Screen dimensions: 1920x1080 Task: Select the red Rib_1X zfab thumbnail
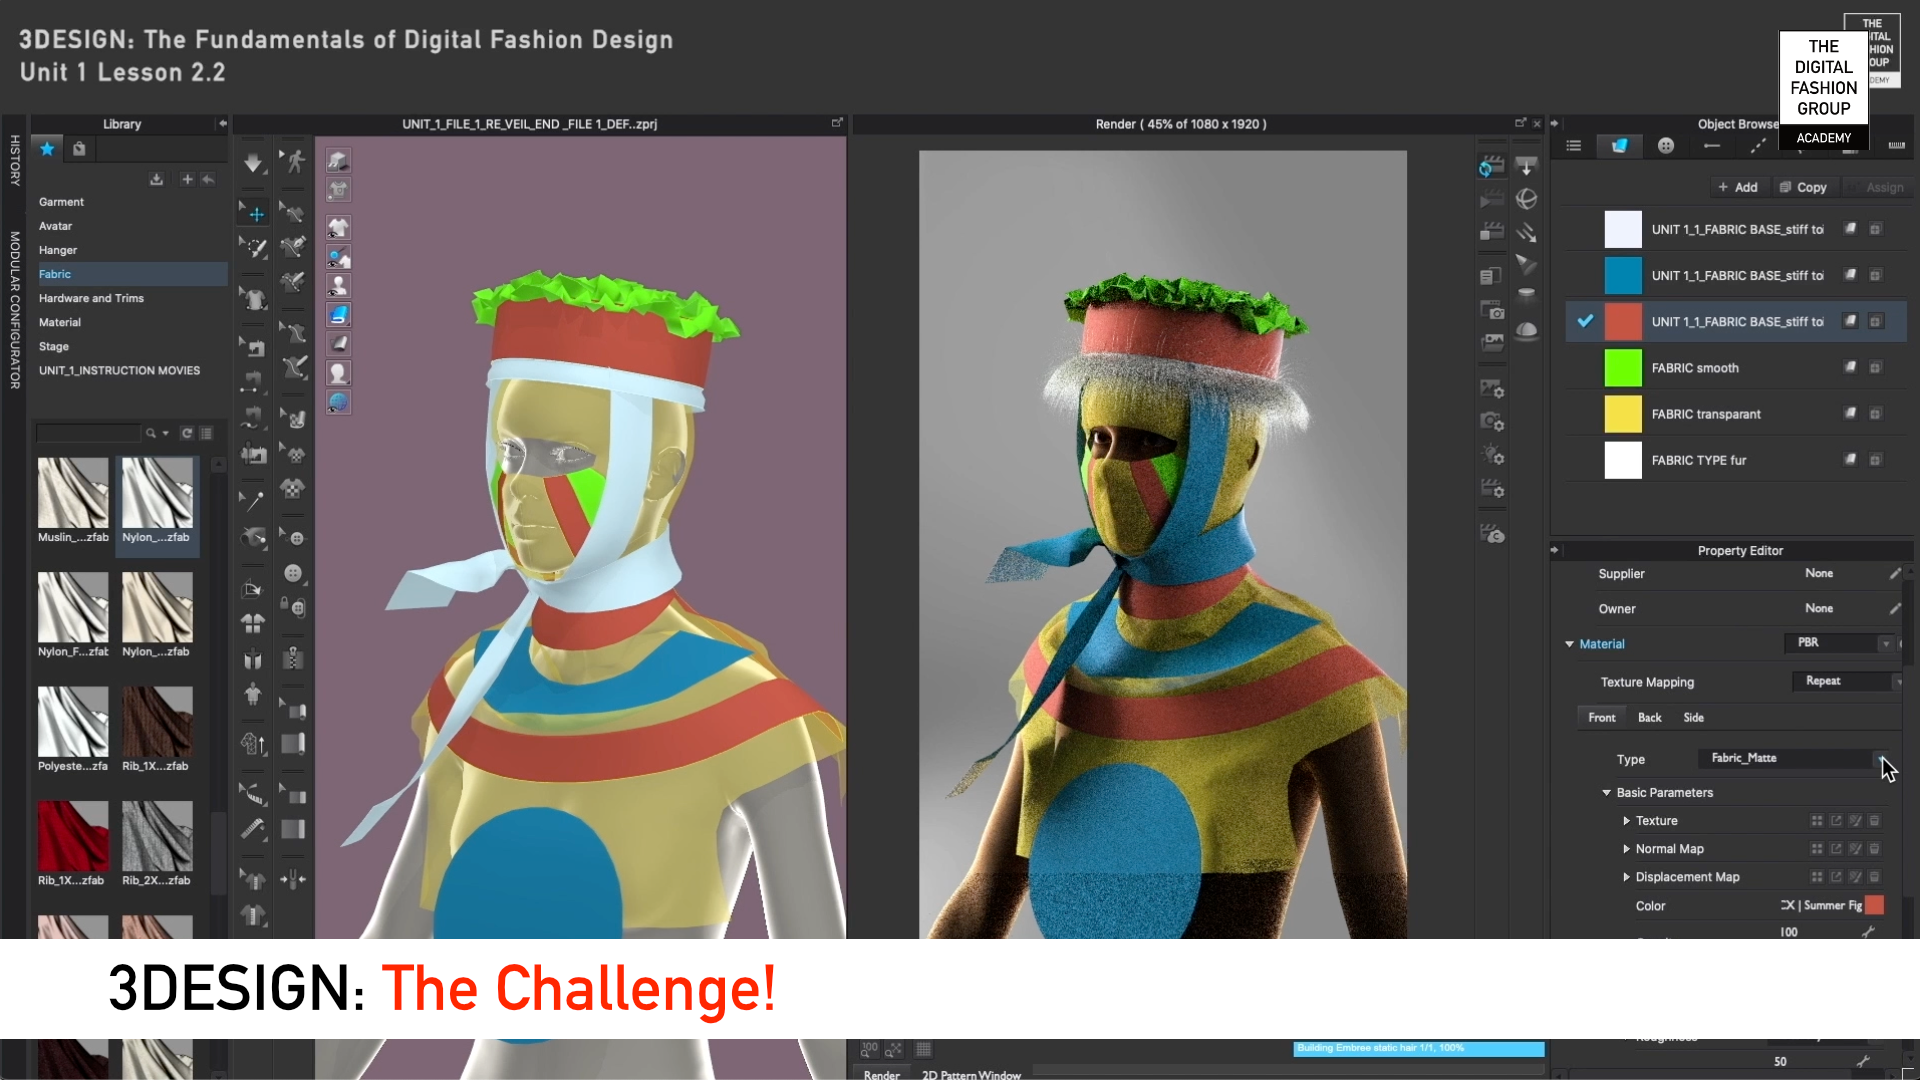coord(73,836)
